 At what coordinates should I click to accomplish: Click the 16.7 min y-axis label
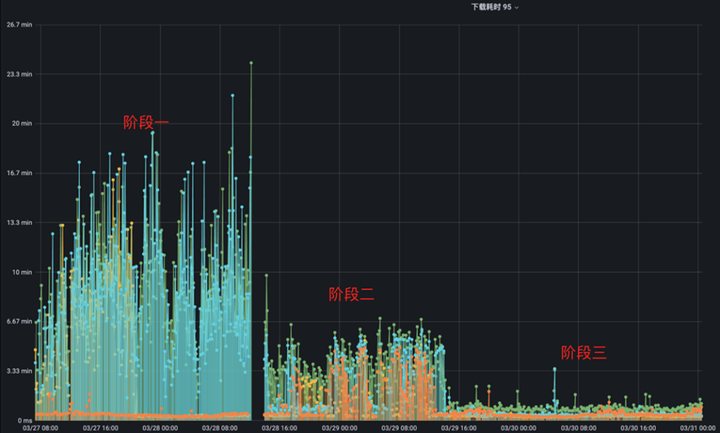point(19,173)
